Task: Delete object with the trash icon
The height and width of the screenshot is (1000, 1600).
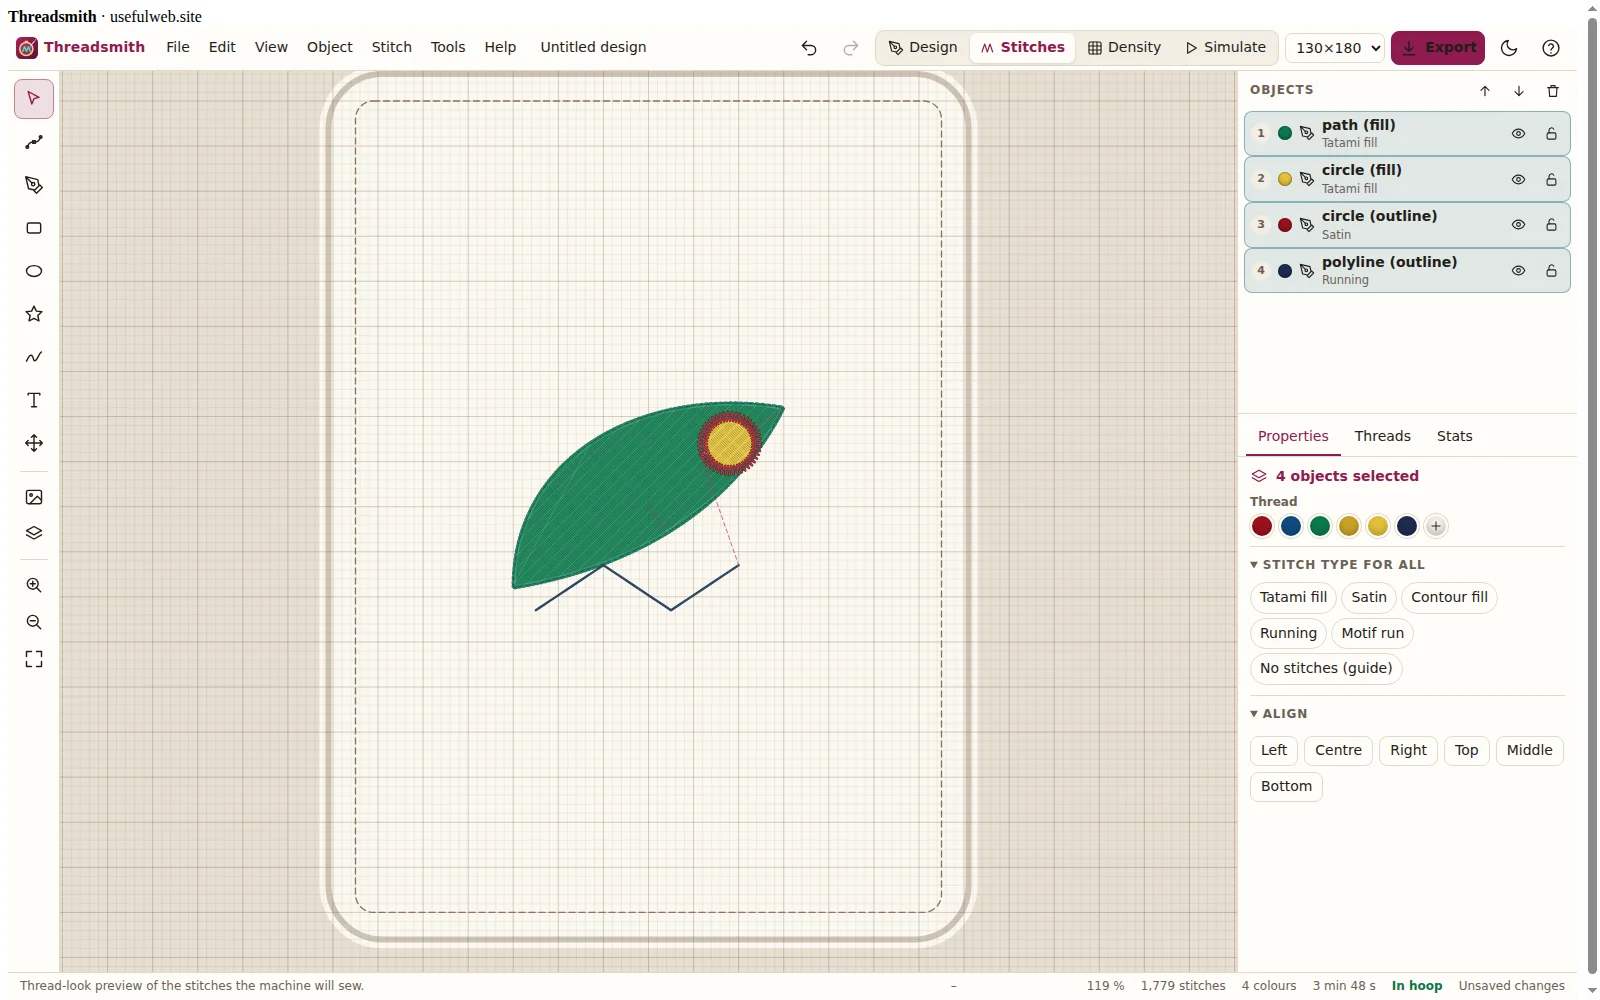Action: tap(1553, 91)
